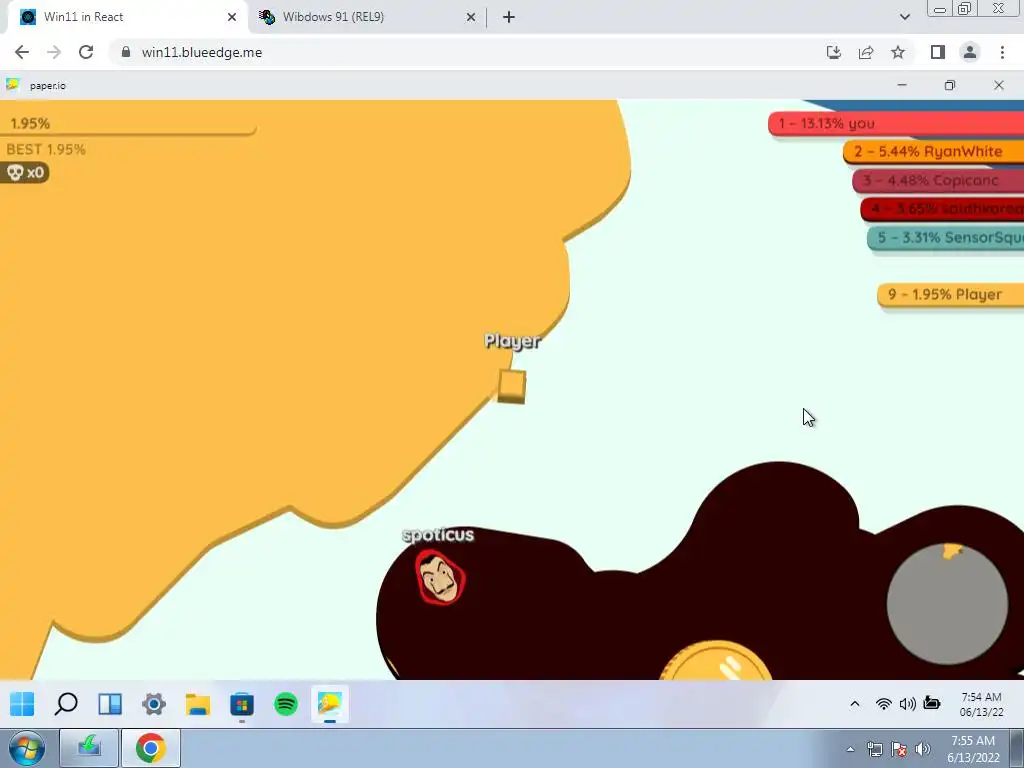Open Win11 battery status icon
The image size is (1024, 768).
932,703
